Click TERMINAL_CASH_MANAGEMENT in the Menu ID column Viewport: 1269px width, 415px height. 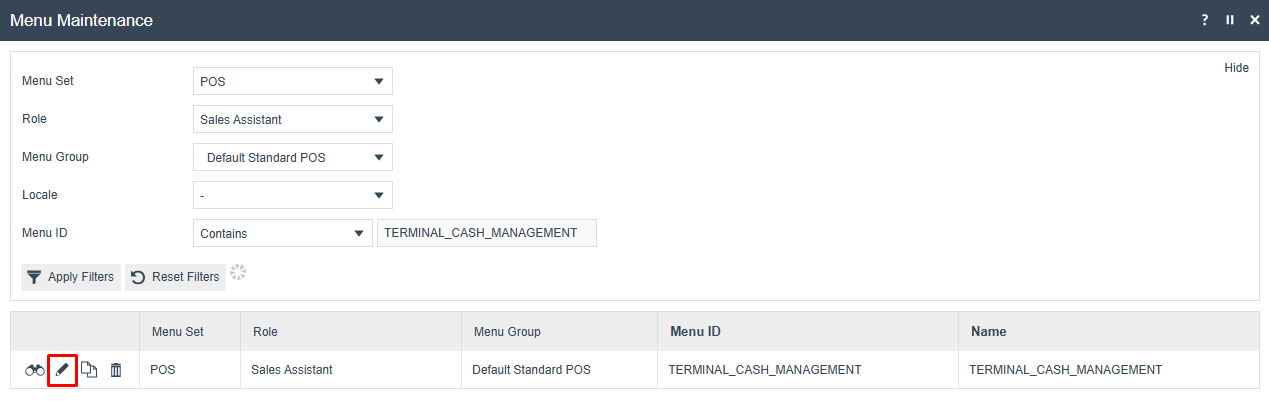[765, 370]
